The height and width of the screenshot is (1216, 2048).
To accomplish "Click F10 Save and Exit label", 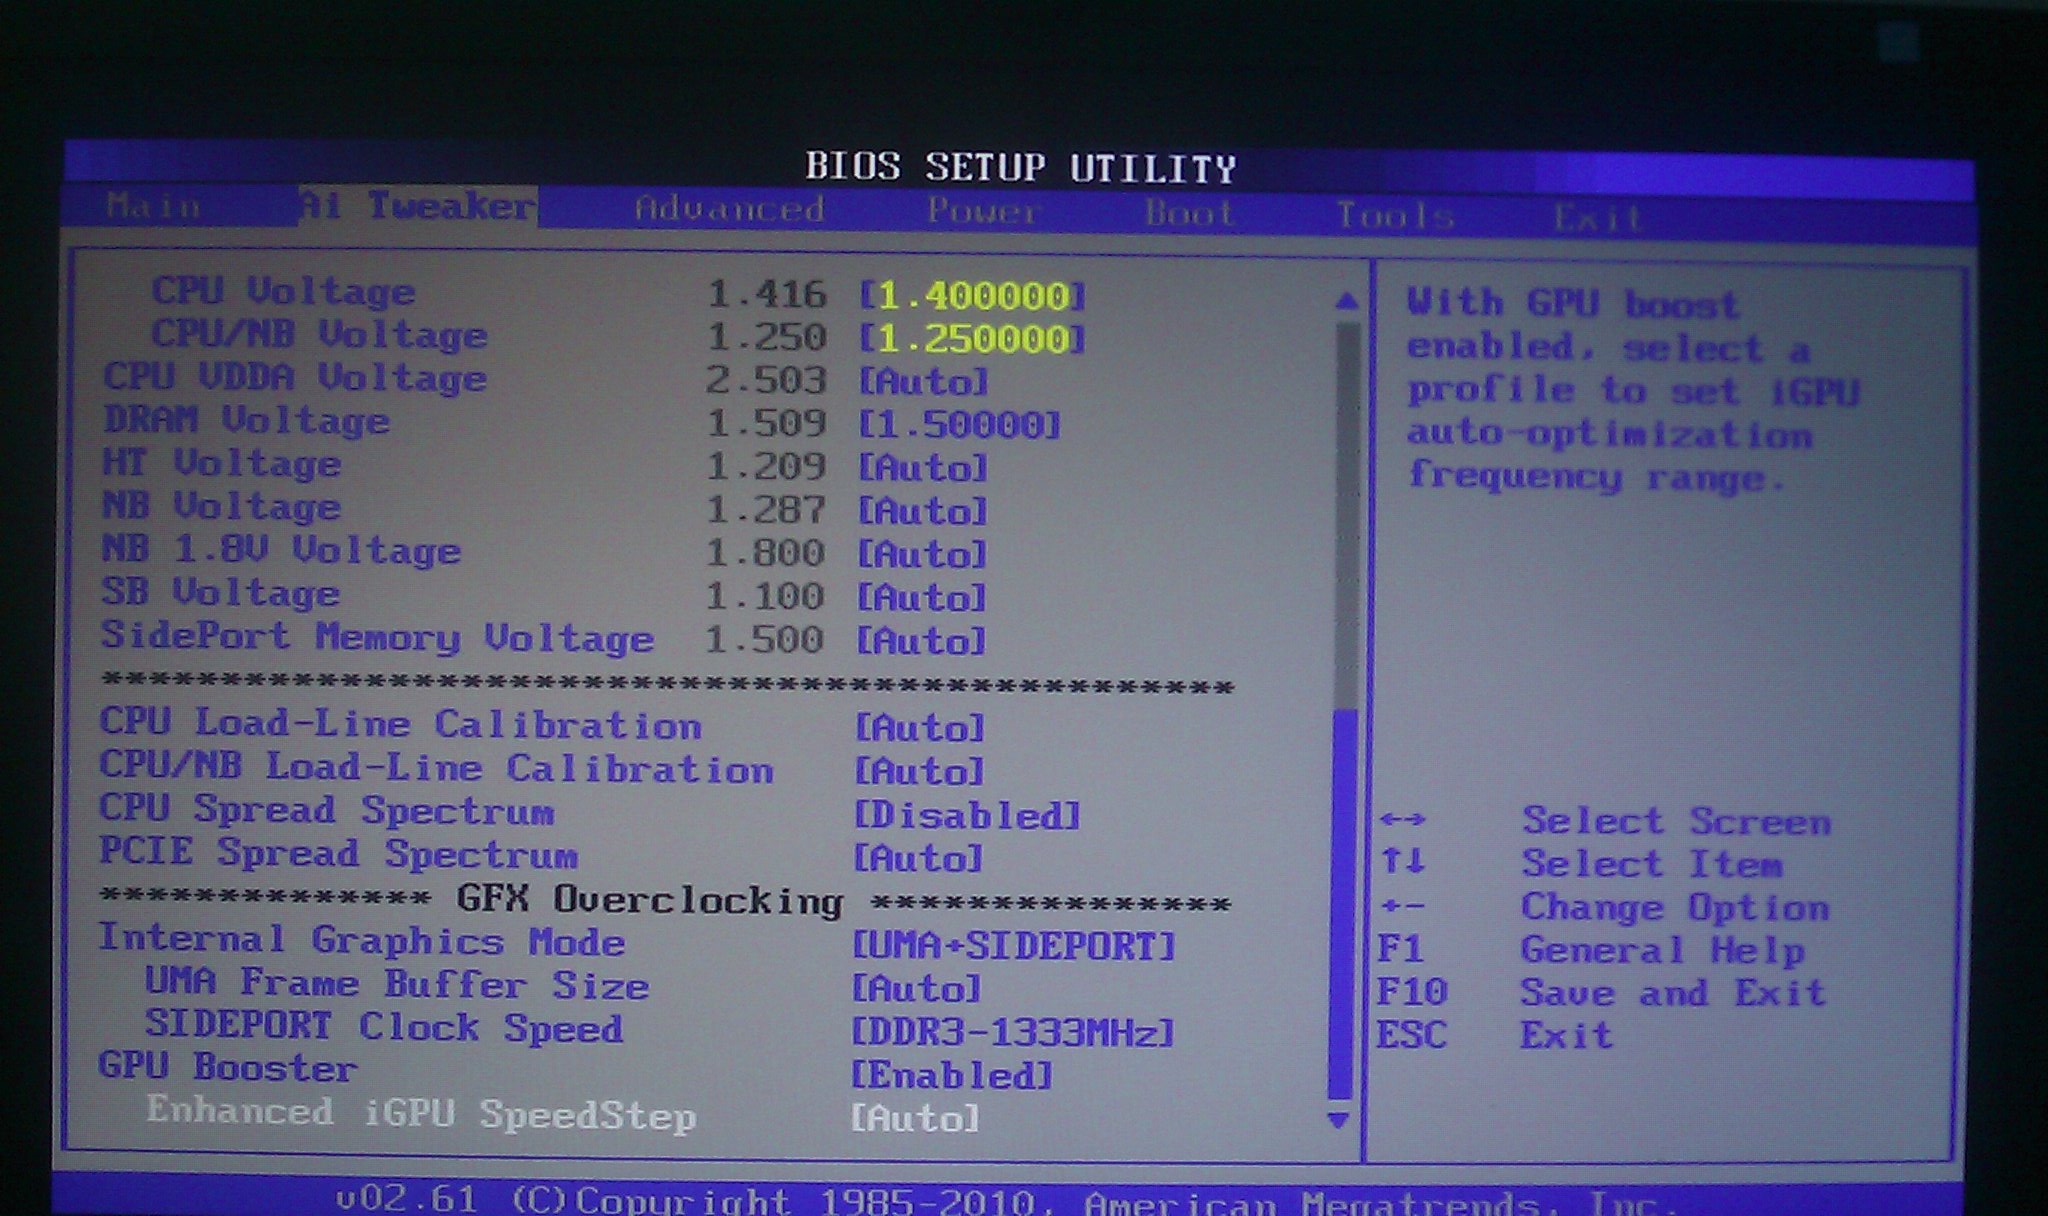I will click(1672, 993).
